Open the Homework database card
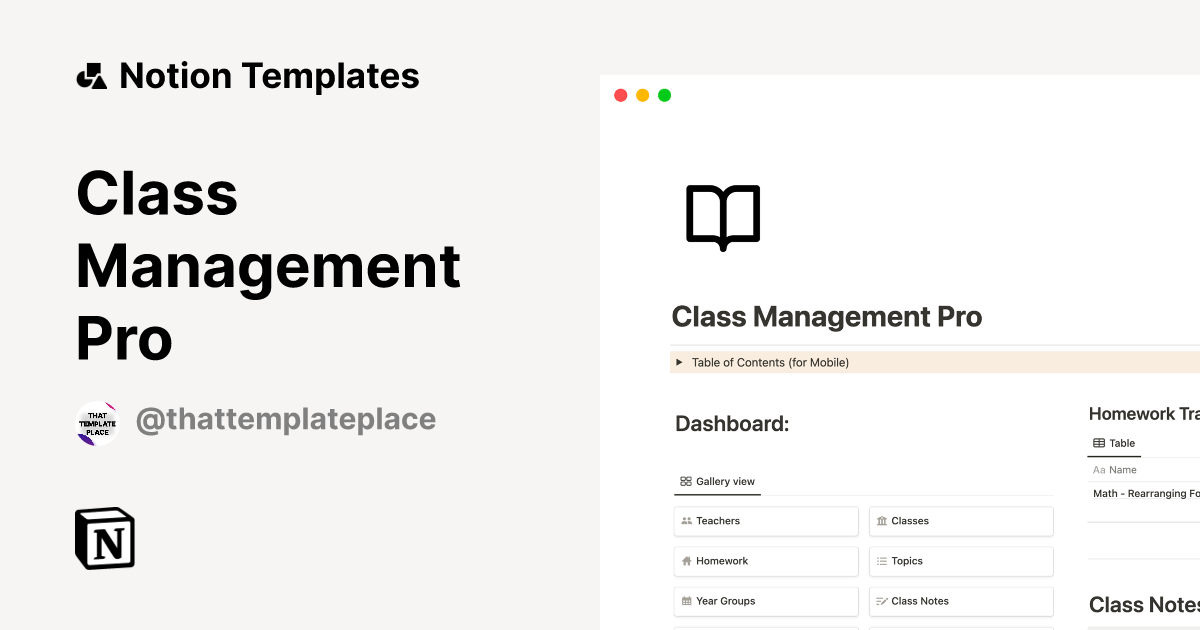Image resolution: width=1200 pixels, height=630 pixels. click(x=765, y=561)
